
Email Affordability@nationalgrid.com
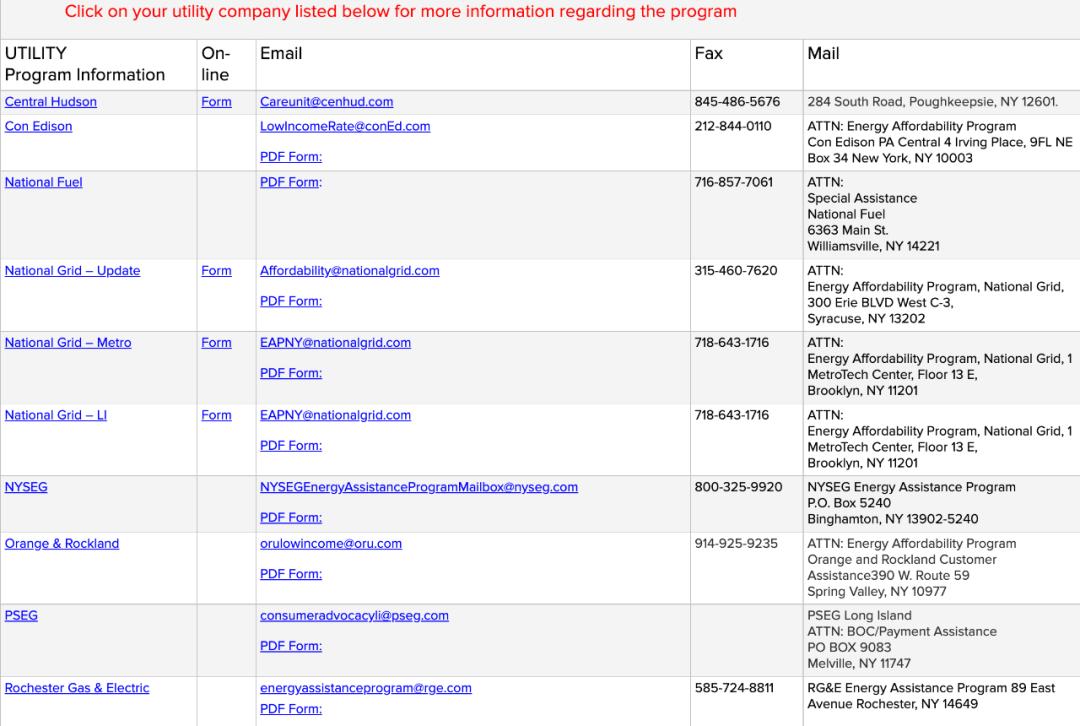coord(350,271)
